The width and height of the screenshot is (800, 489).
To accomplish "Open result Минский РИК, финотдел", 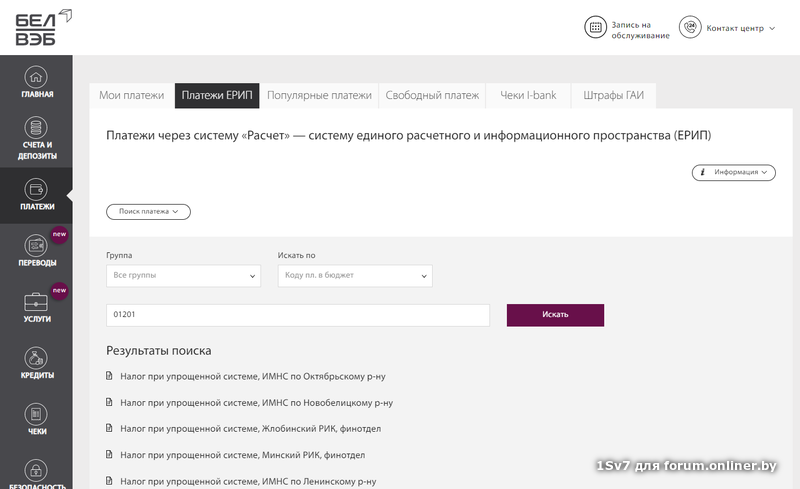I will [x=242, y=455].
